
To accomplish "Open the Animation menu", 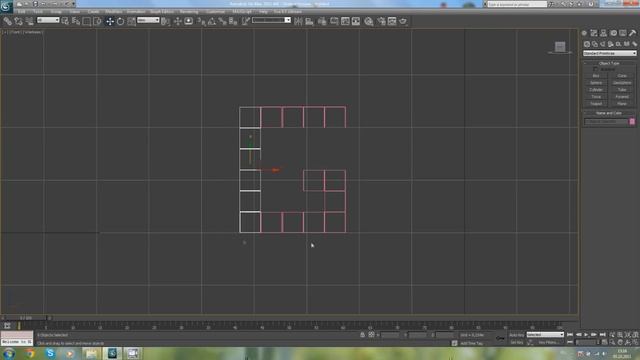I will point(136,12).
